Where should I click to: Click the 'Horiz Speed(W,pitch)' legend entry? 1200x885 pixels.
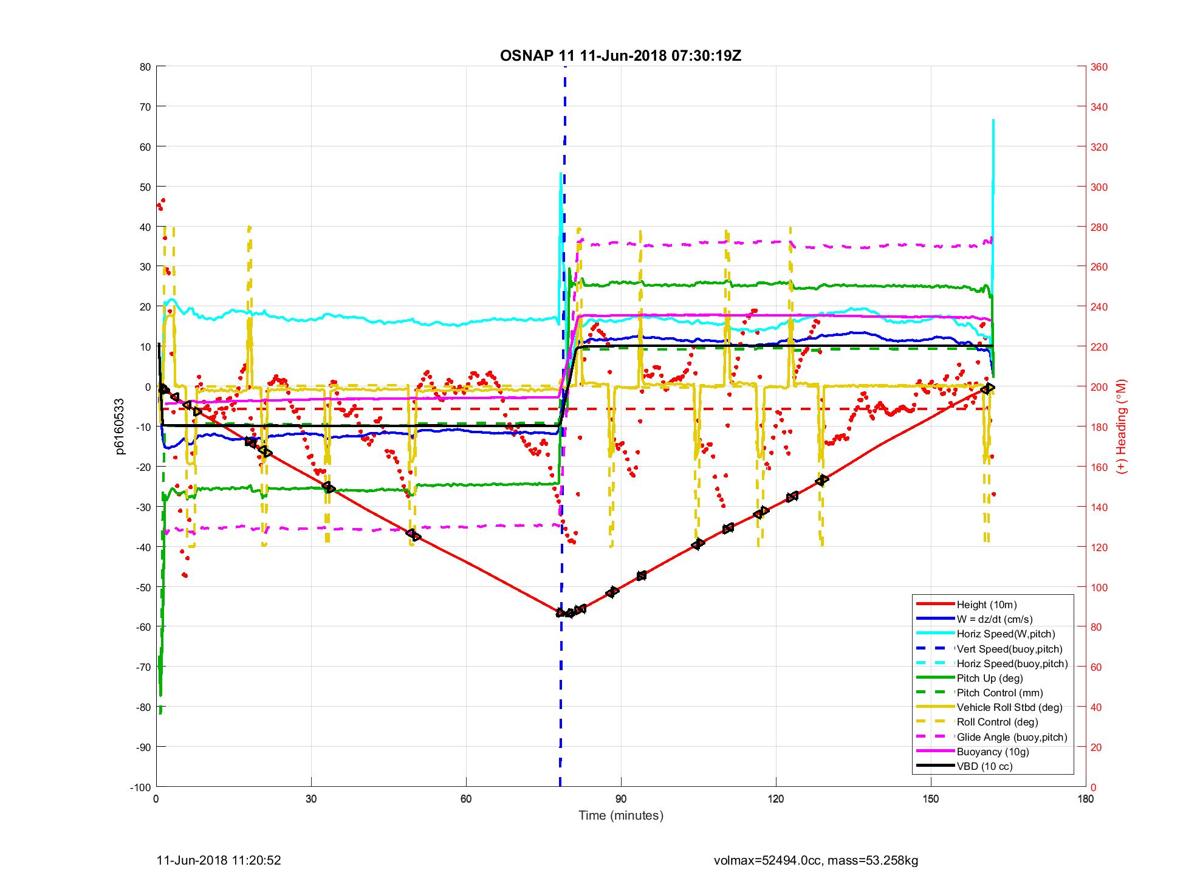coord(993,634)
